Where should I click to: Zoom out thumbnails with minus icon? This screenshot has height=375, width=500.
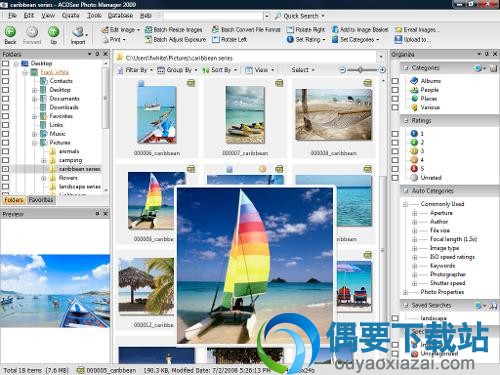(342, 70)
